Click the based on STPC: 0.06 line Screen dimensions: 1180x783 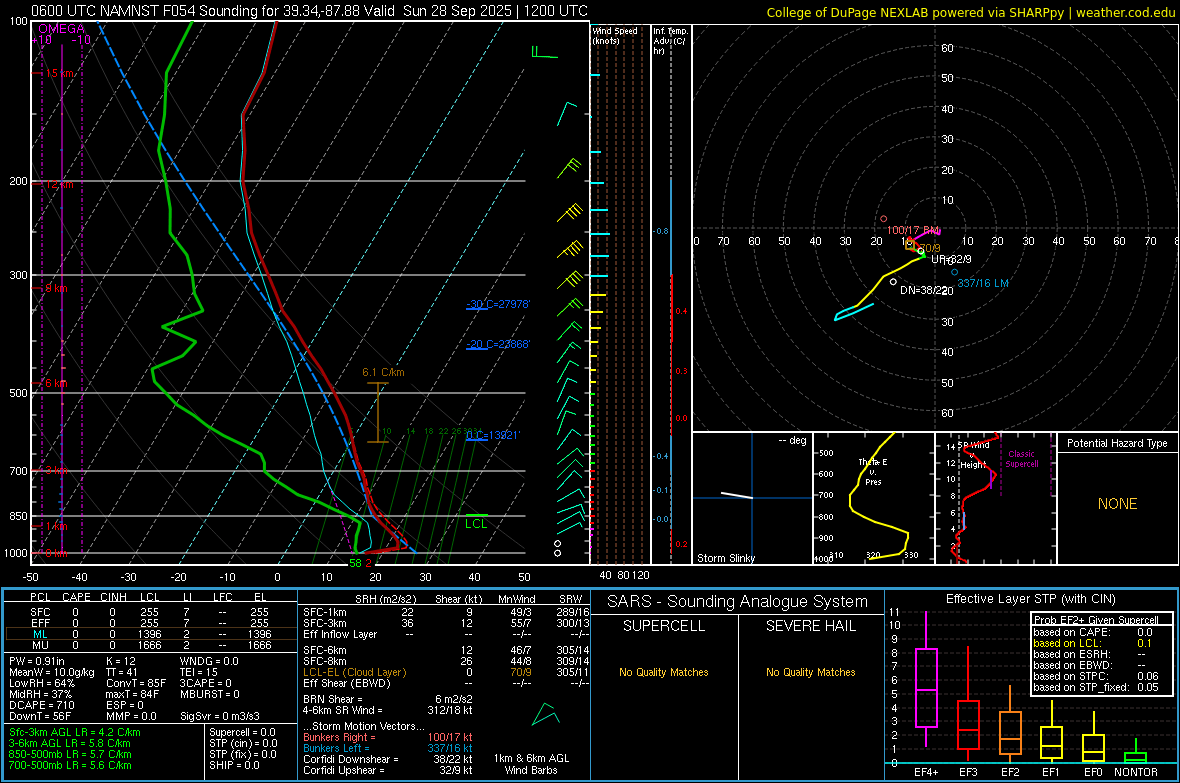coord(1096,676)
